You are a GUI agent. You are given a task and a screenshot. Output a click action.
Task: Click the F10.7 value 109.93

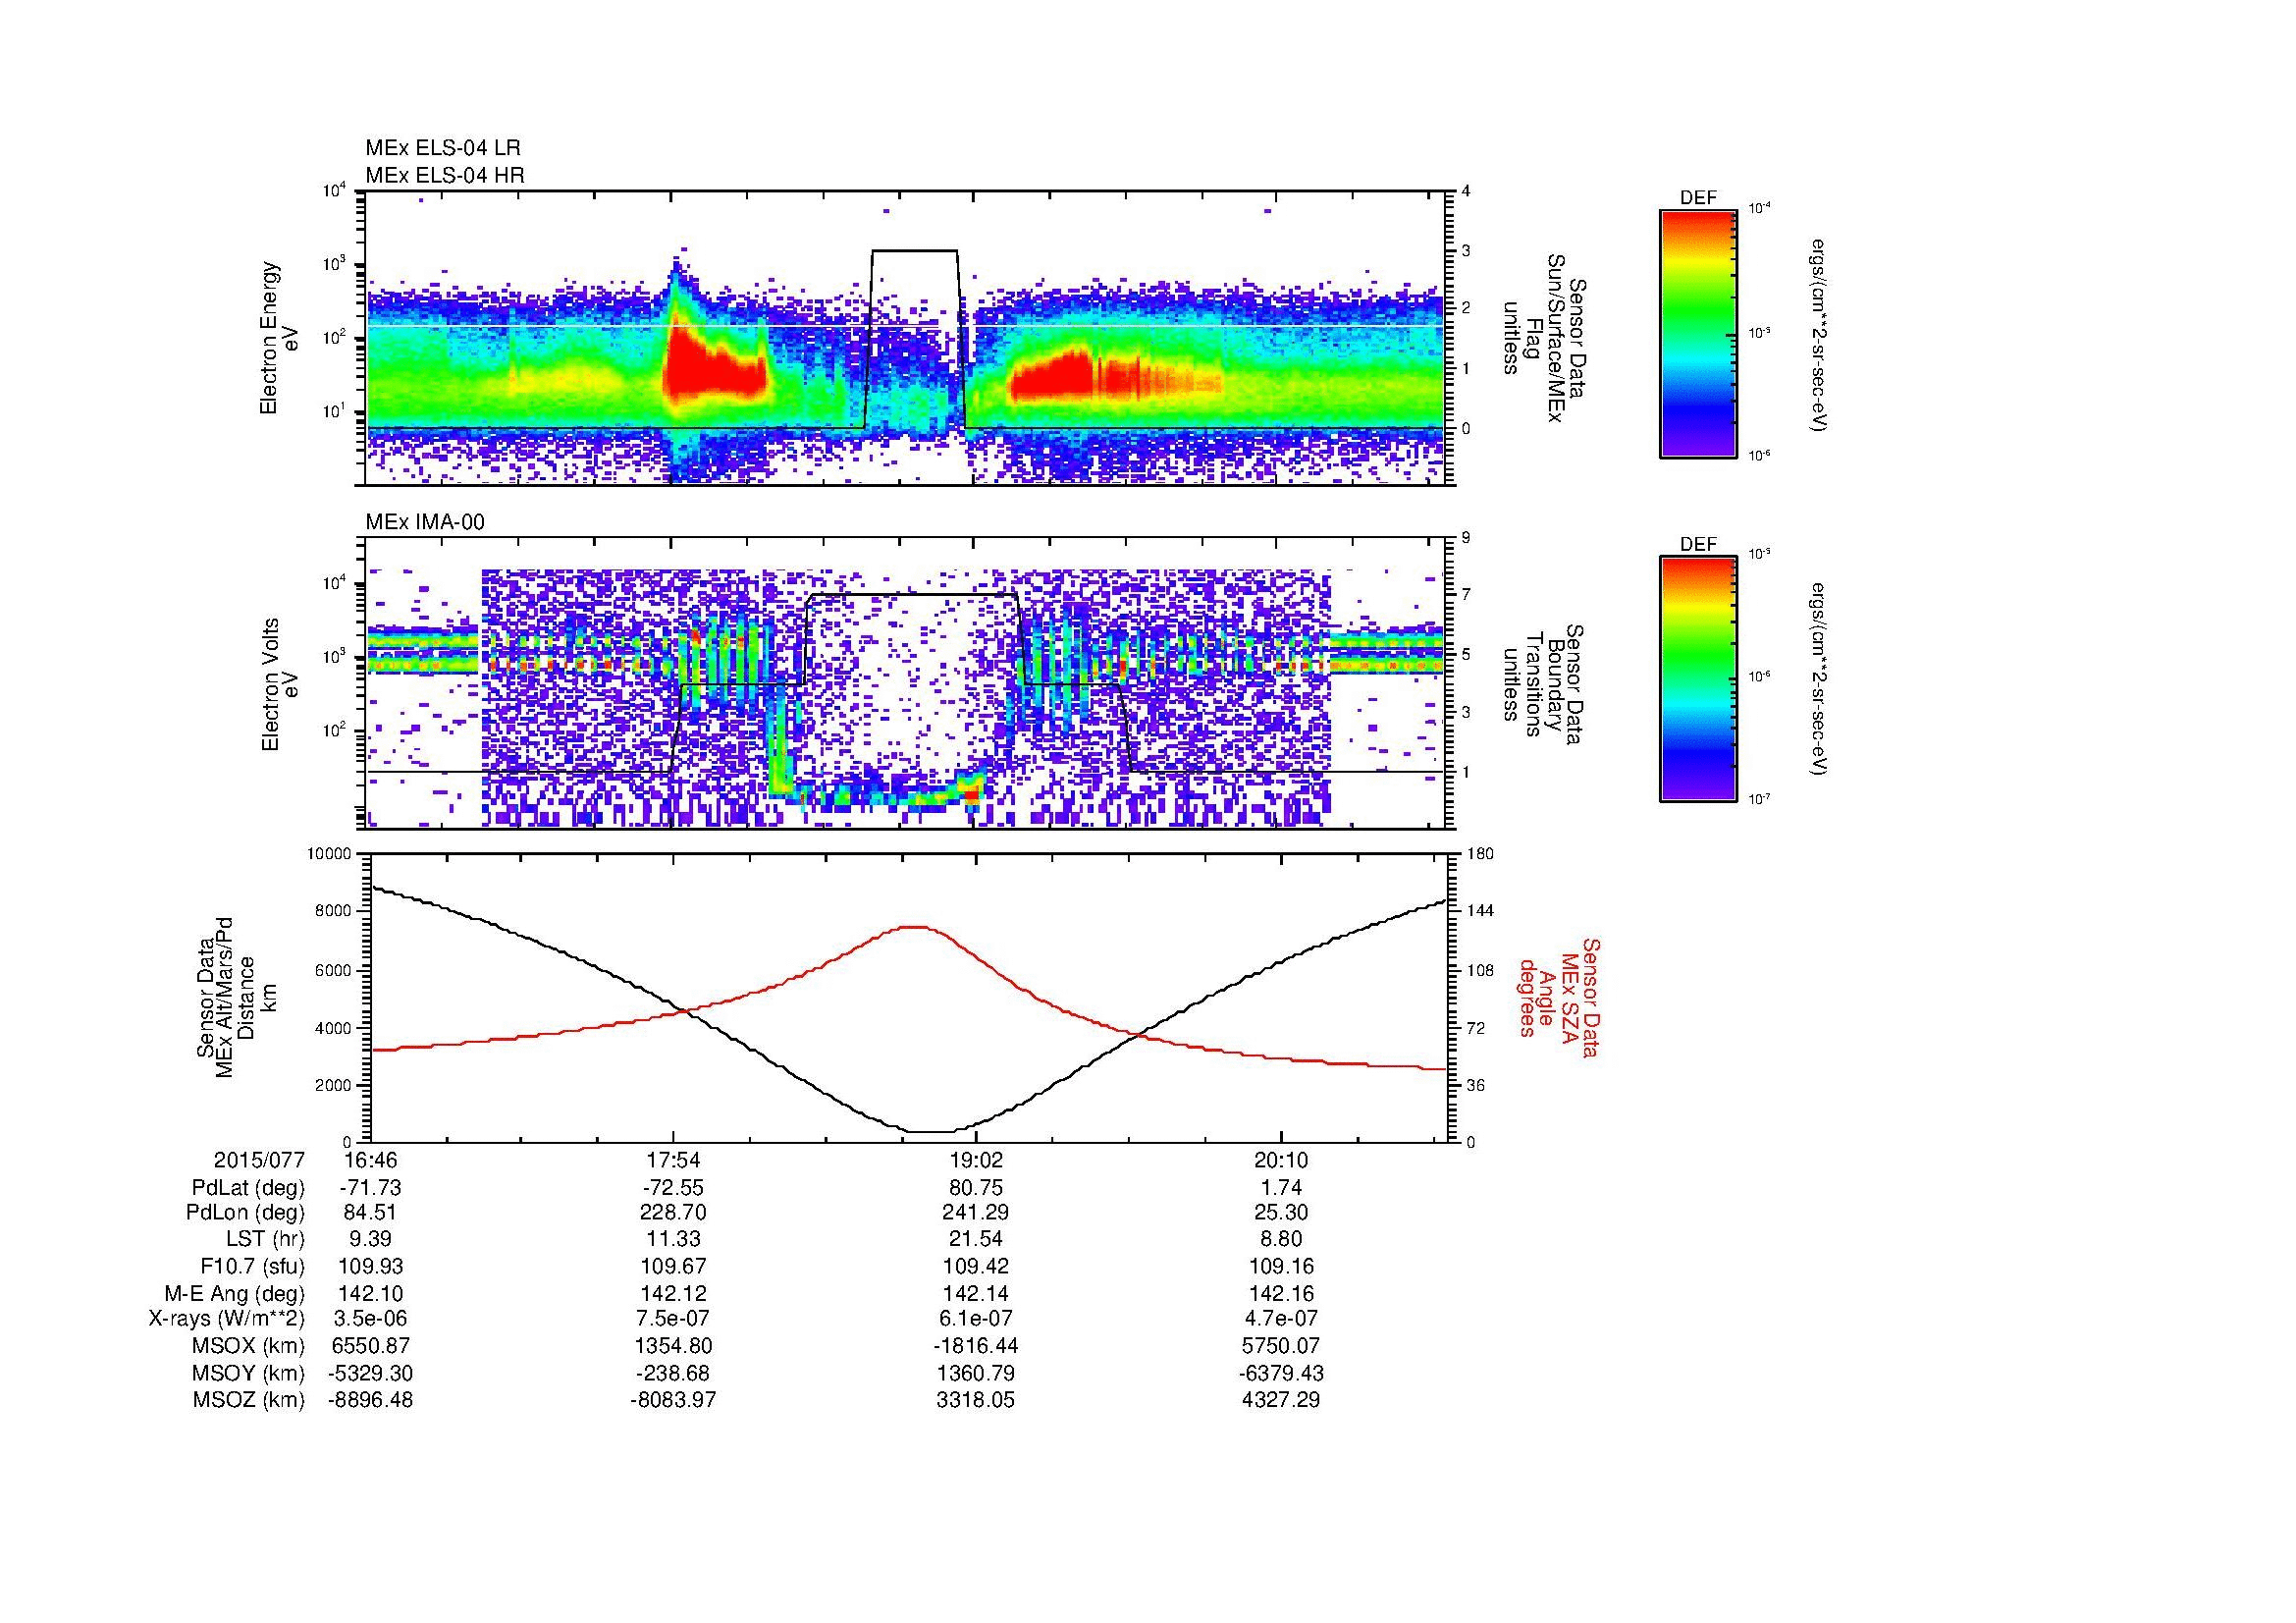[x=370, y=1266]
